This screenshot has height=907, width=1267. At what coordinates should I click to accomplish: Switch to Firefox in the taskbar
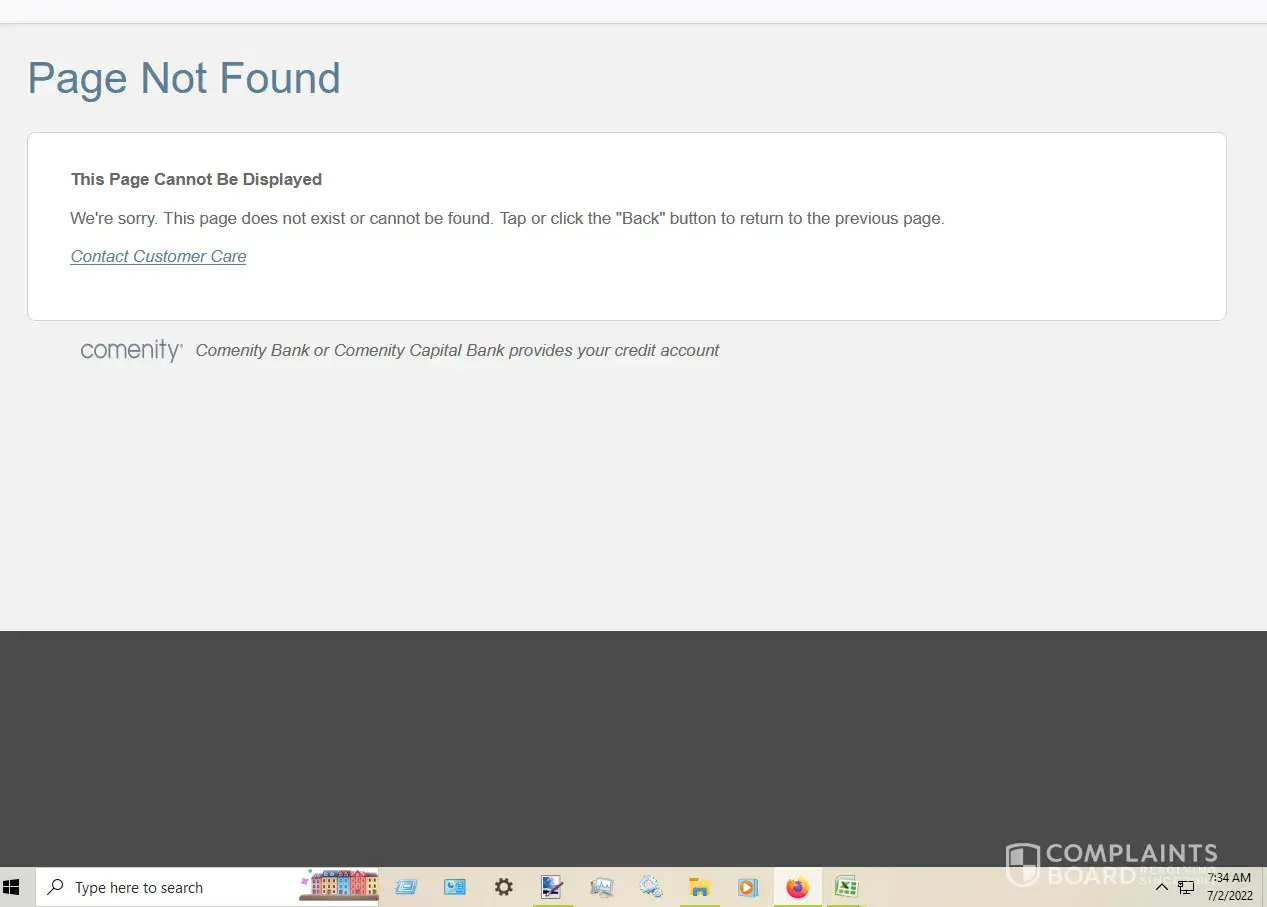797,887
